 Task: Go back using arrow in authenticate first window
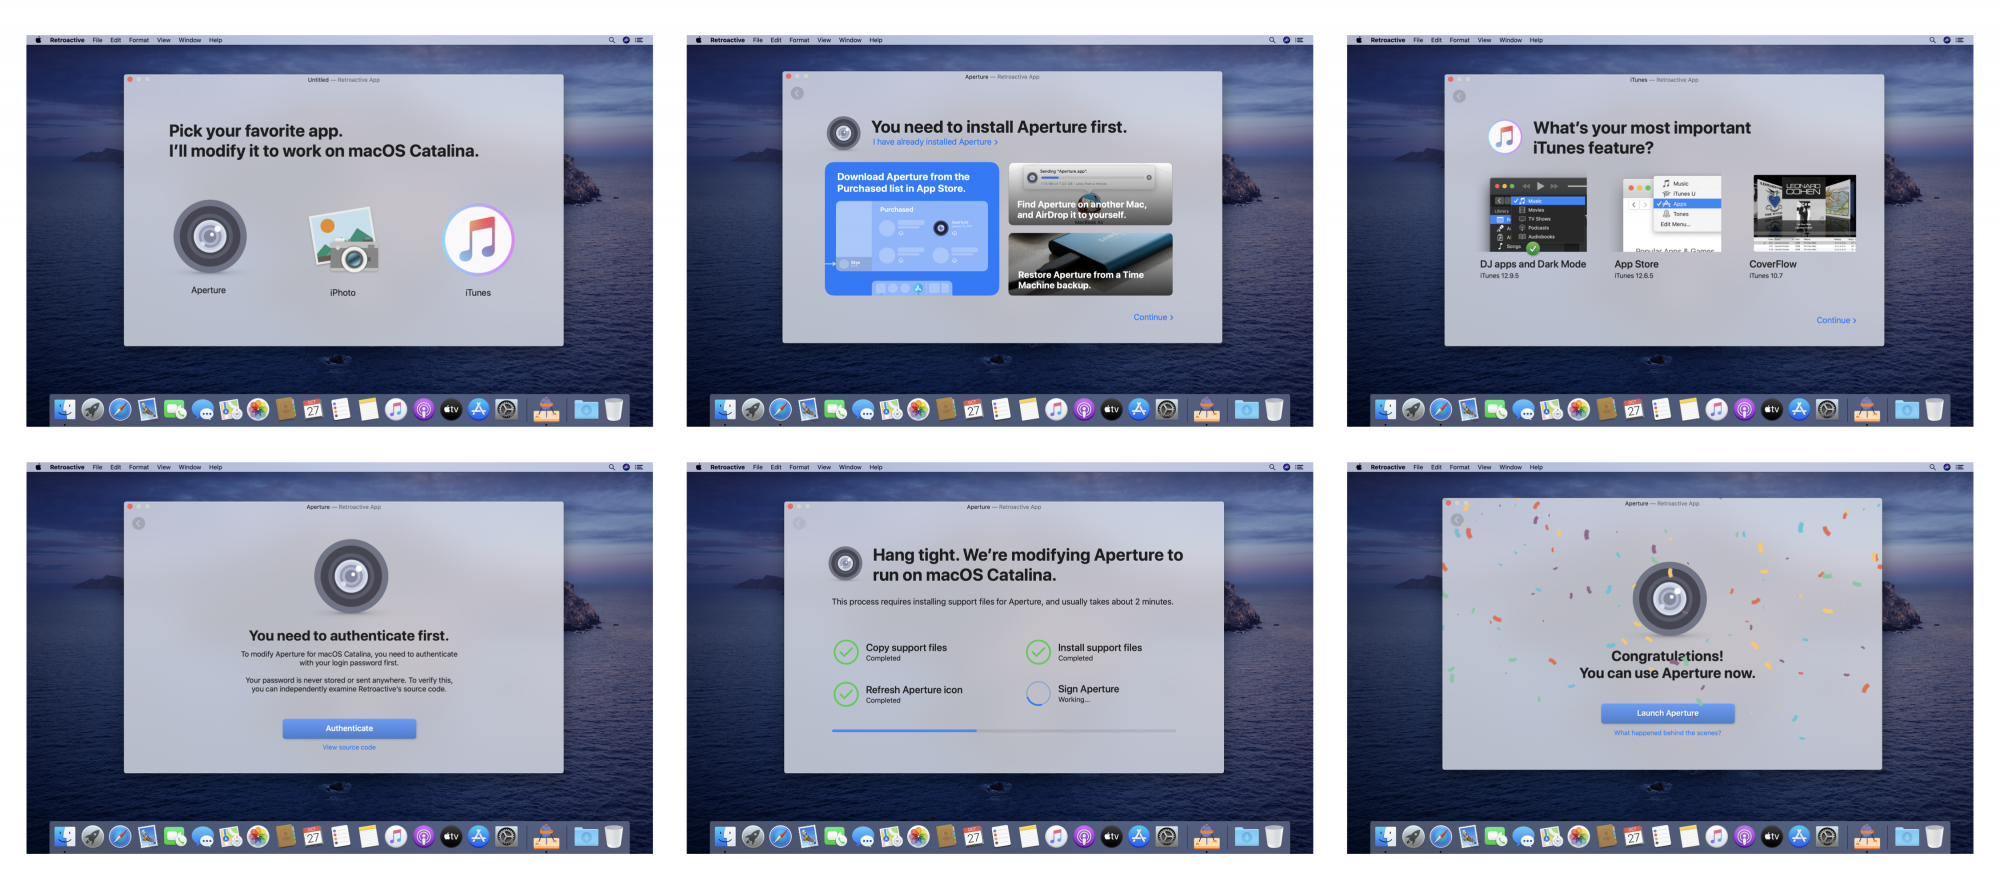pyautogui.click(x=139, y=523)
